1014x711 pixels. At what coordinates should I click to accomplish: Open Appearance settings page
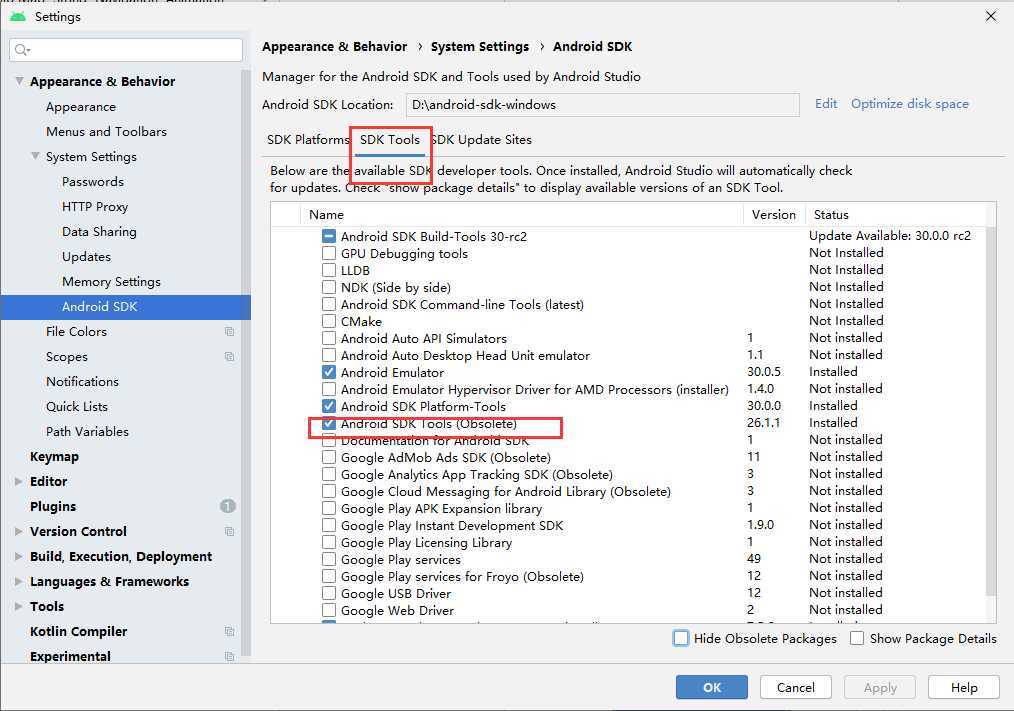81,107
